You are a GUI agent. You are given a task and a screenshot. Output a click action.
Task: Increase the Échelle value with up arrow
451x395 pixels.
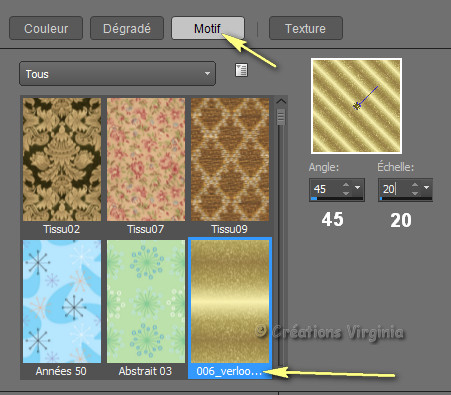(x=415, y=185)
